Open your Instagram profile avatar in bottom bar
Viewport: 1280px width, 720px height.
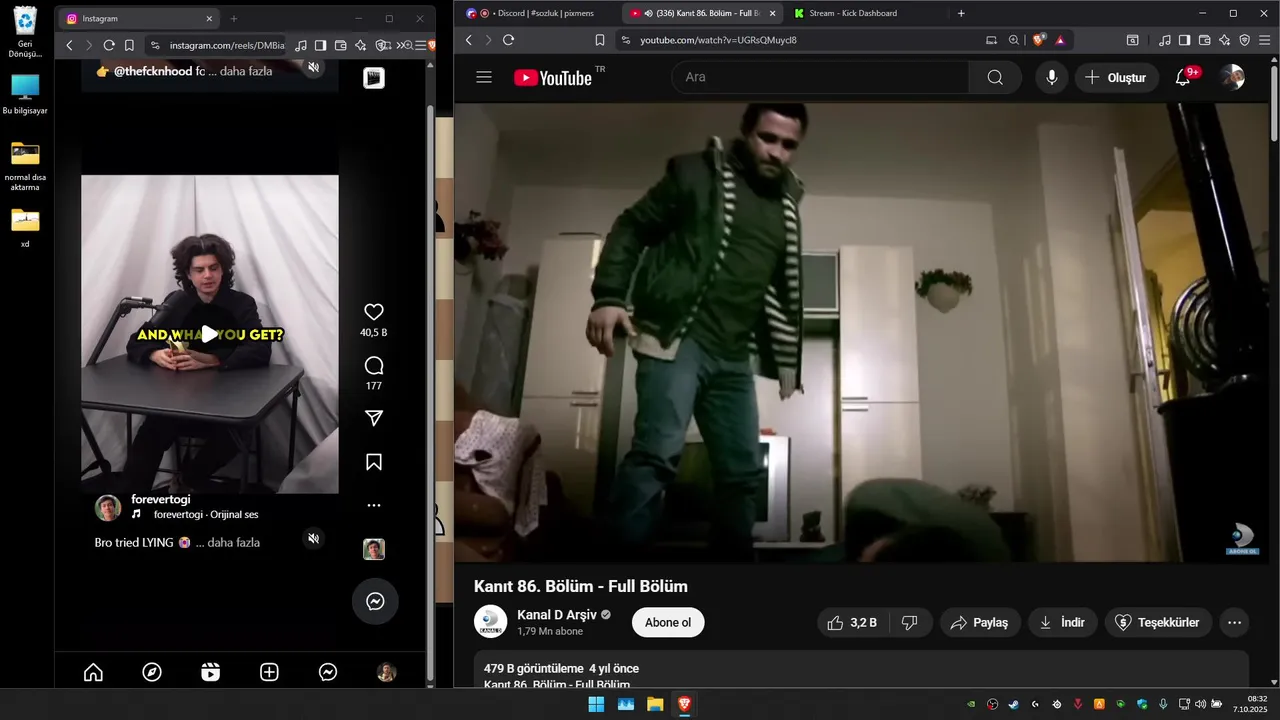pos(386,673)
